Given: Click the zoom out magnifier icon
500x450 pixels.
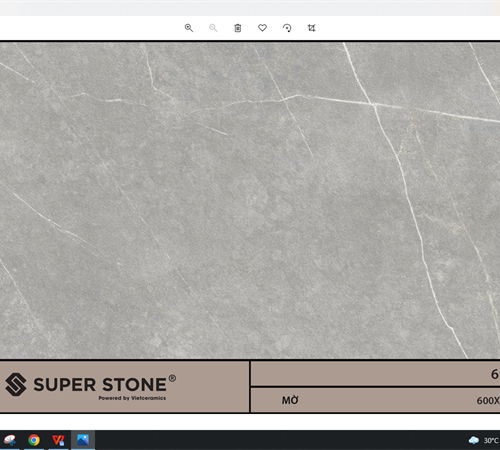Looking at the screenshot, I should click(213, 28).
